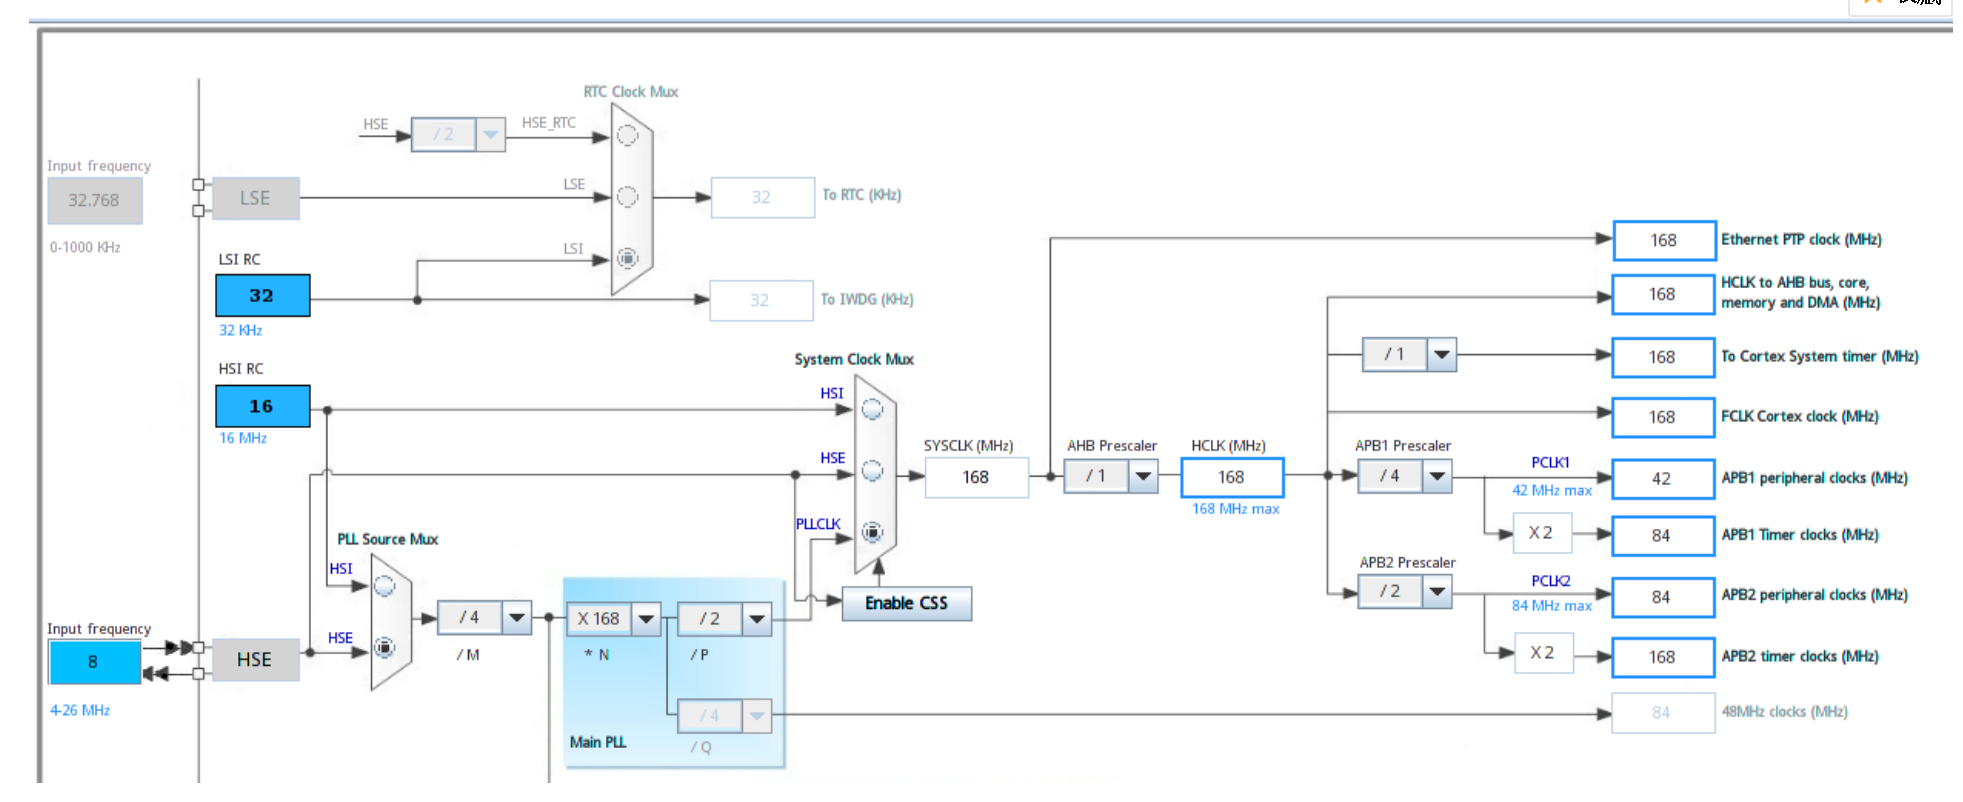Click the Main PLL label

(x=598, y=742)
